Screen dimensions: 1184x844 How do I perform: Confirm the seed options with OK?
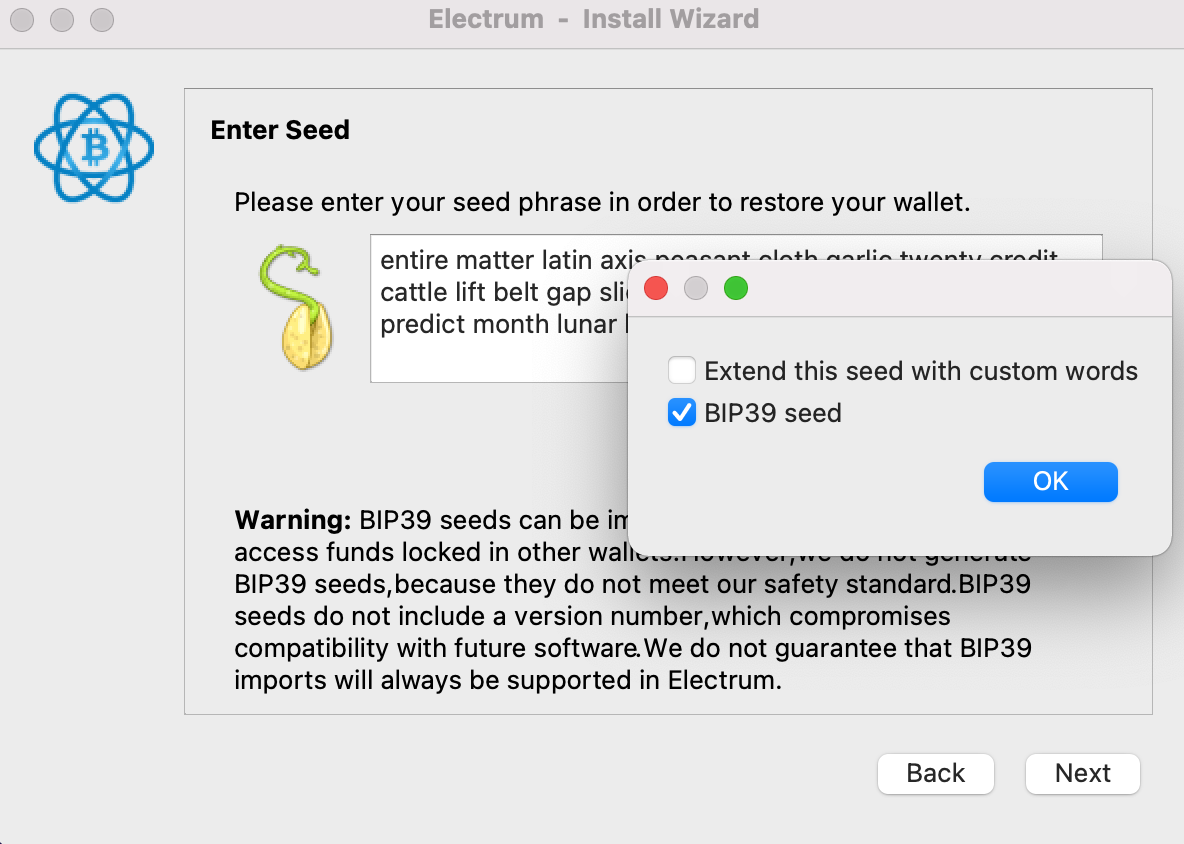coord(1050,482)
